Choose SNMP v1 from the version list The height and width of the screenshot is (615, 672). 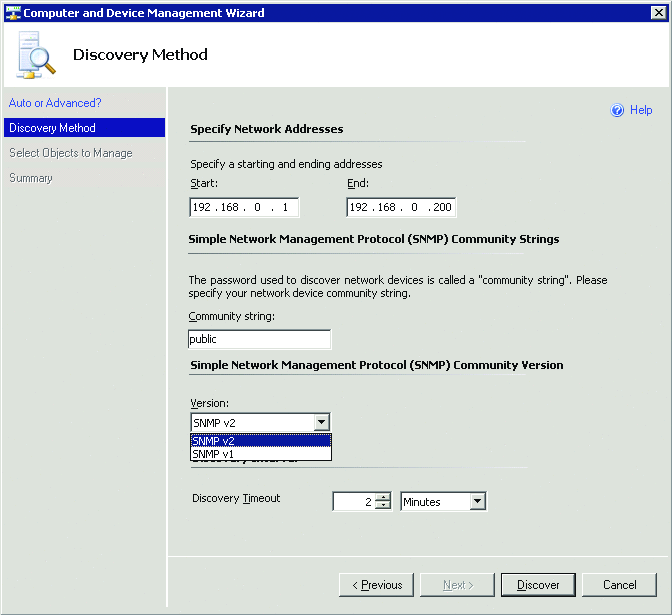point(260,454)
